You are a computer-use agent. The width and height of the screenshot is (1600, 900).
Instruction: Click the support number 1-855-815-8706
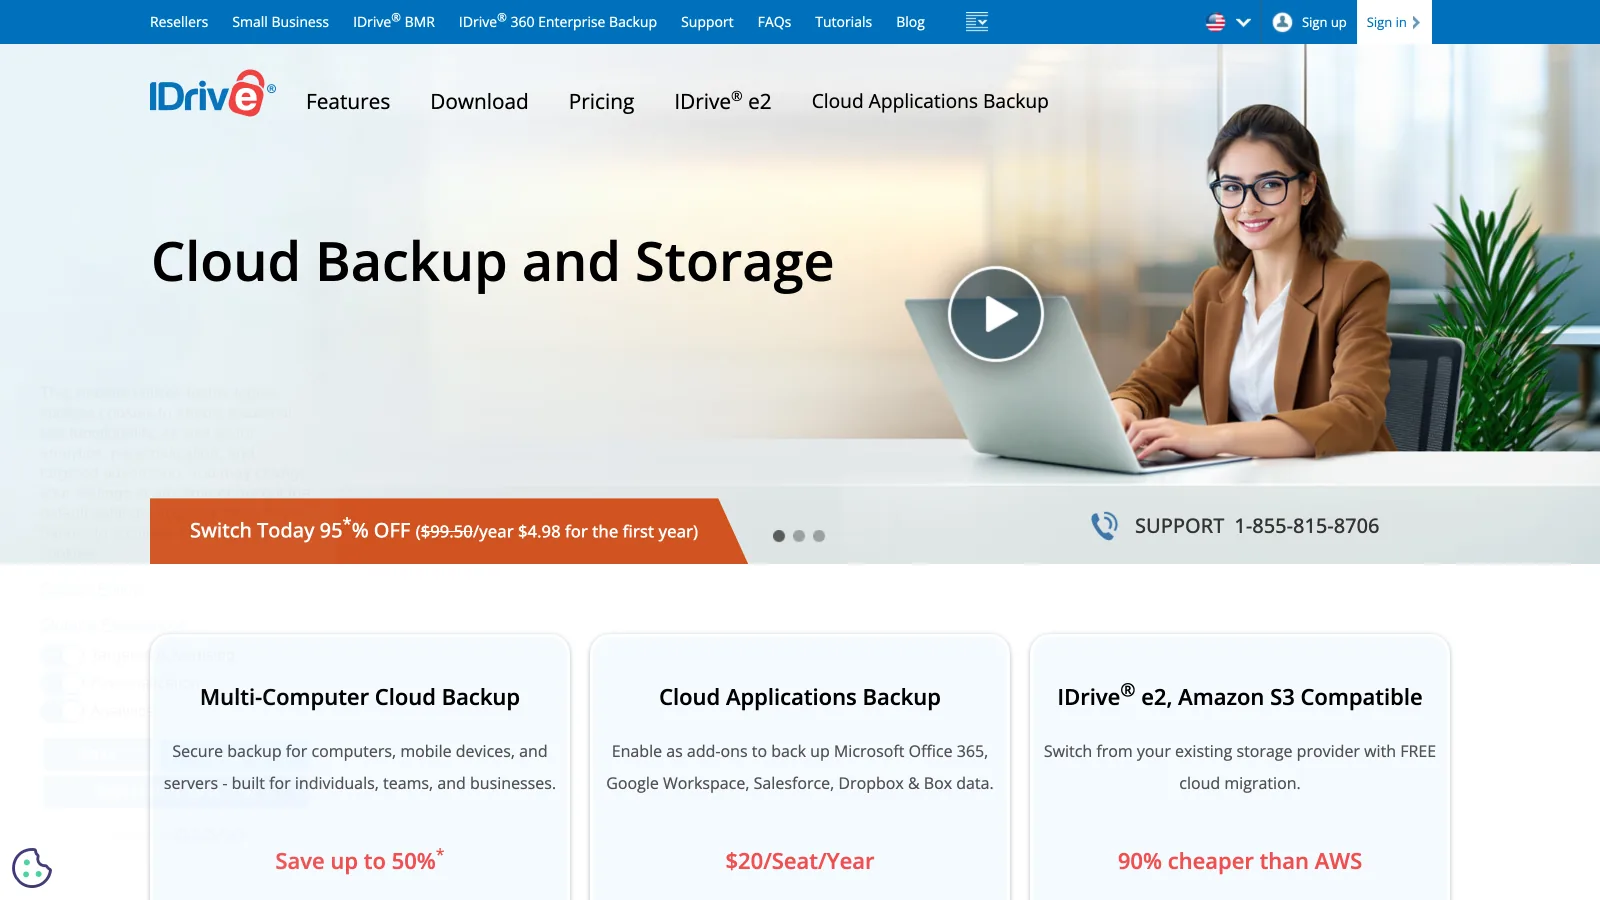point(1306,526)
